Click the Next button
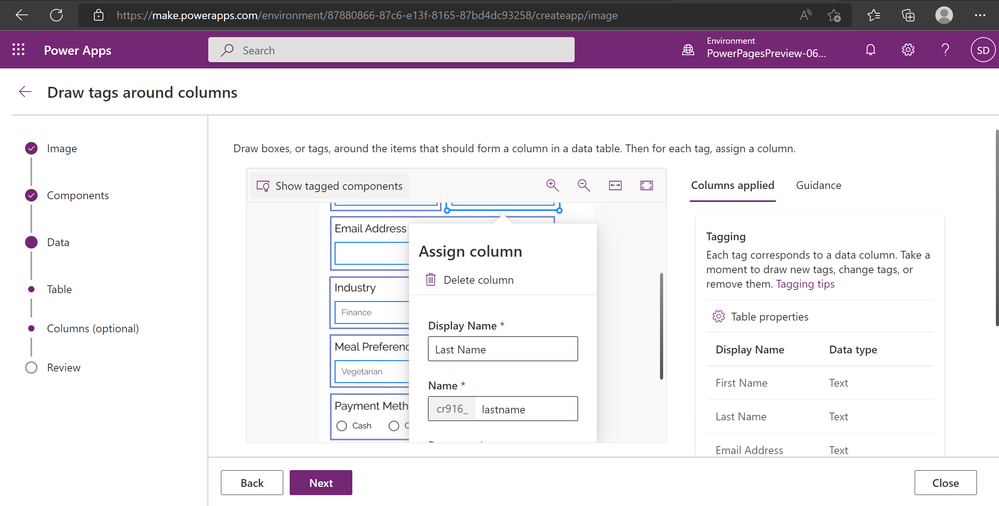This screenshot has width=999, height=506. pyautogui.click(x=320, y=483)
